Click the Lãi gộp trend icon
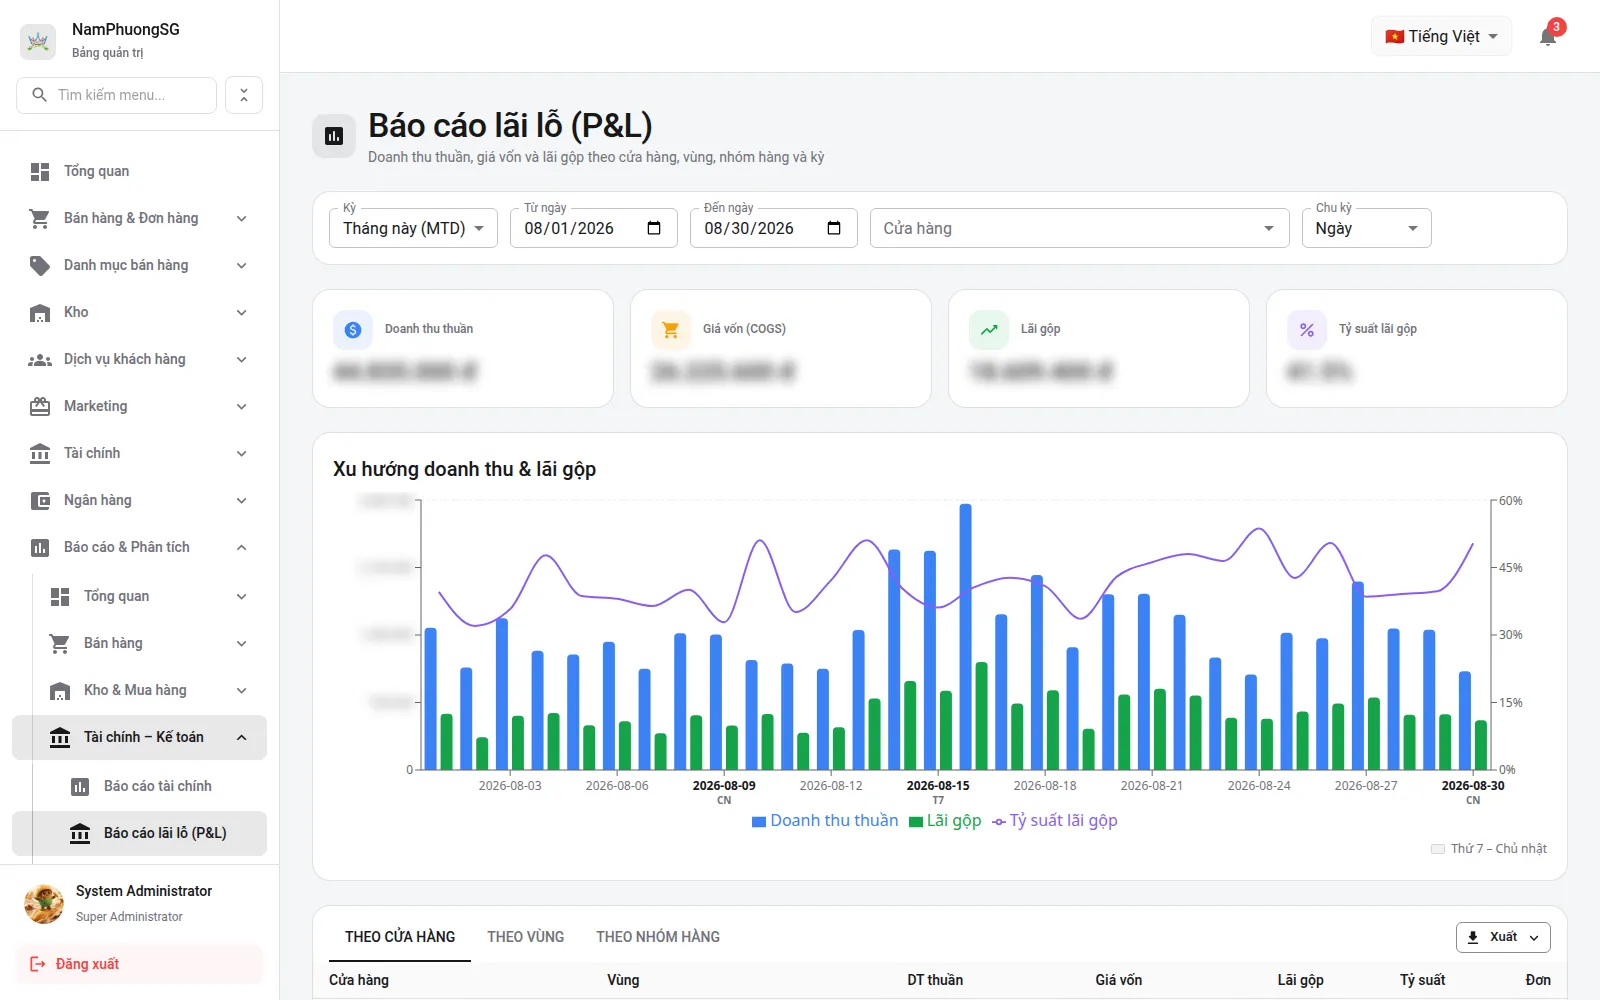 (989, 330)
